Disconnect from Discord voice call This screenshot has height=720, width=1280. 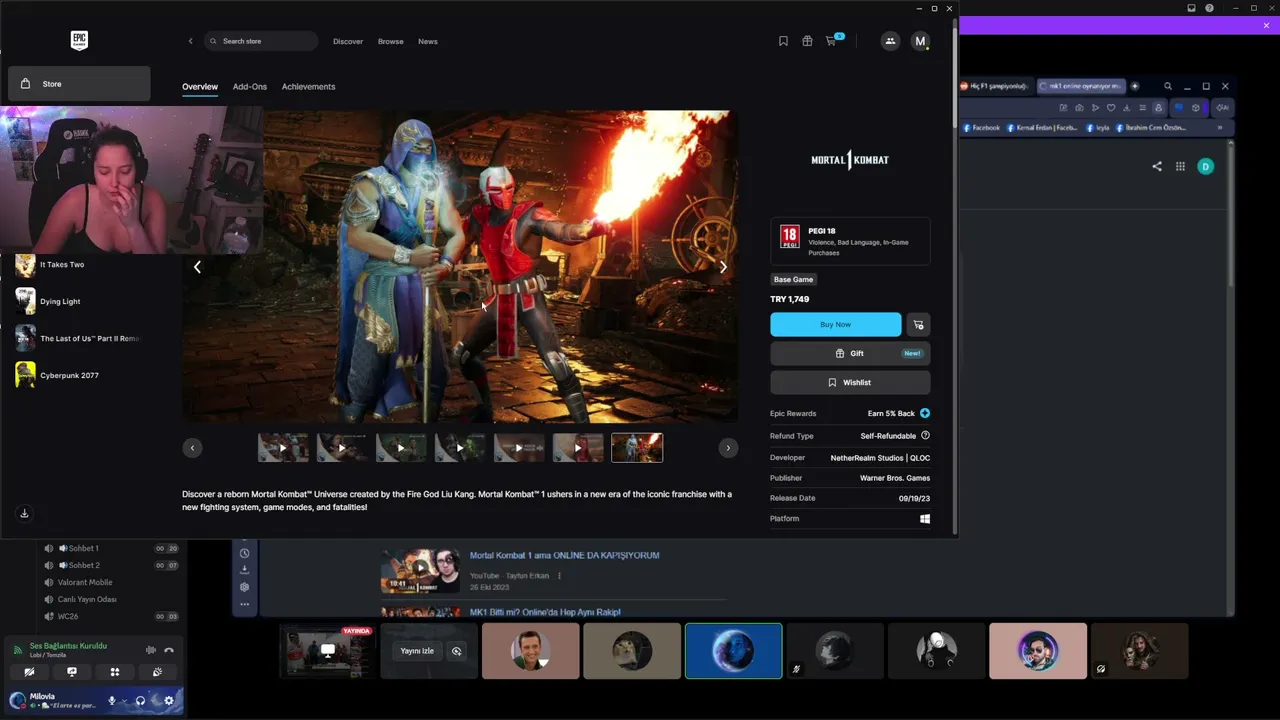[169, 650]
